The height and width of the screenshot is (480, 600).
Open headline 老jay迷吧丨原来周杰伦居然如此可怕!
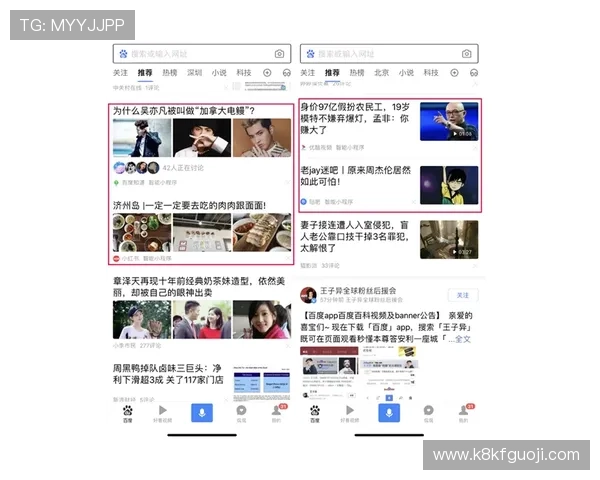click(x=355, y=176)
